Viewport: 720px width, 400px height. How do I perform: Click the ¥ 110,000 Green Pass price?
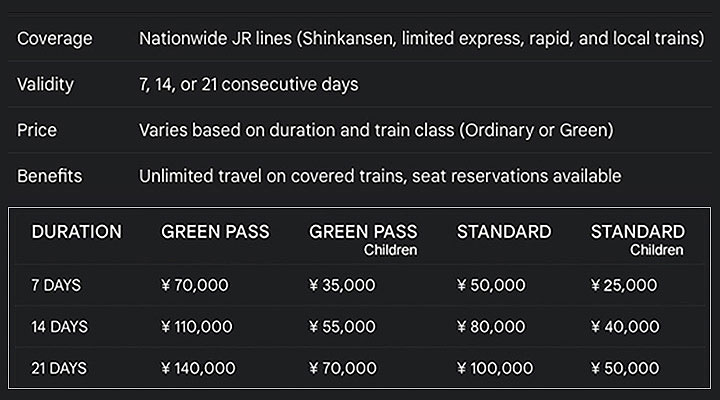coord(197,327)
